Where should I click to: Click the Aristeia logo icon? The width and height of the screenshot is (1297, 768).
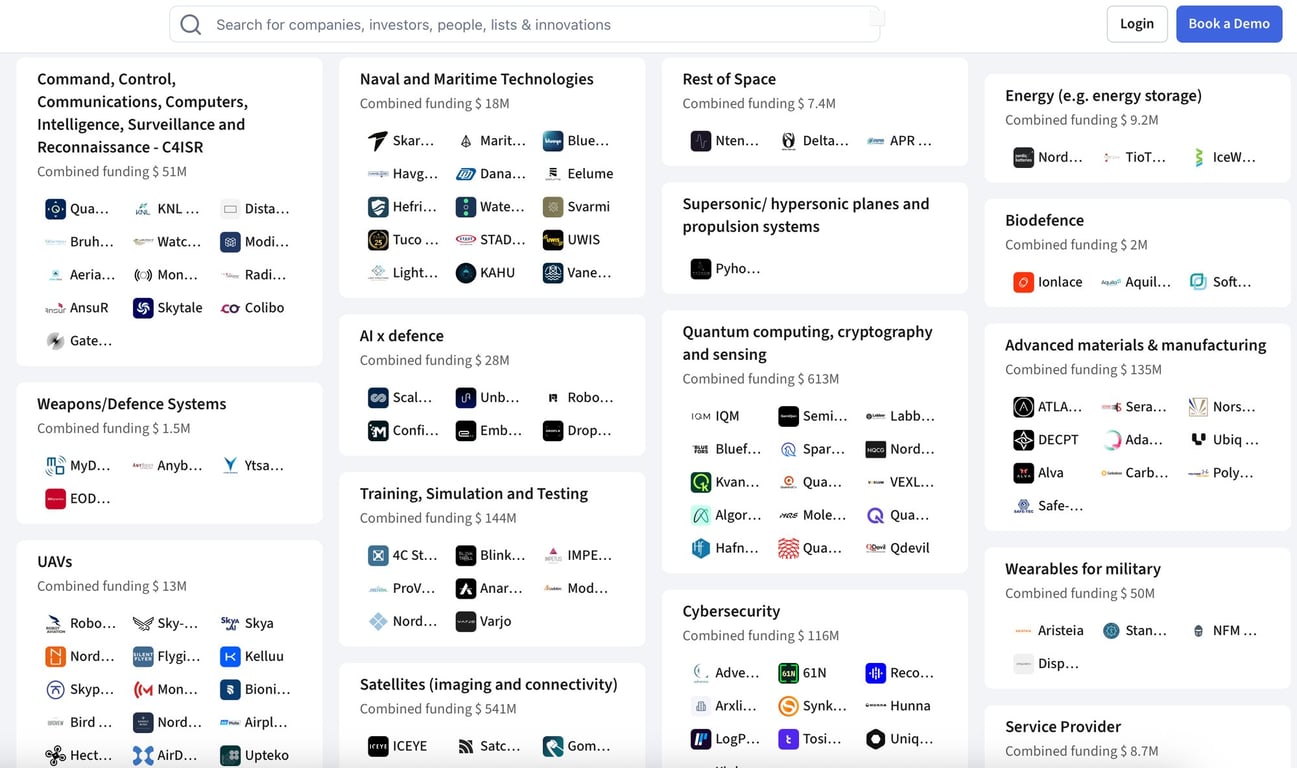click(x=1024, y=631)
